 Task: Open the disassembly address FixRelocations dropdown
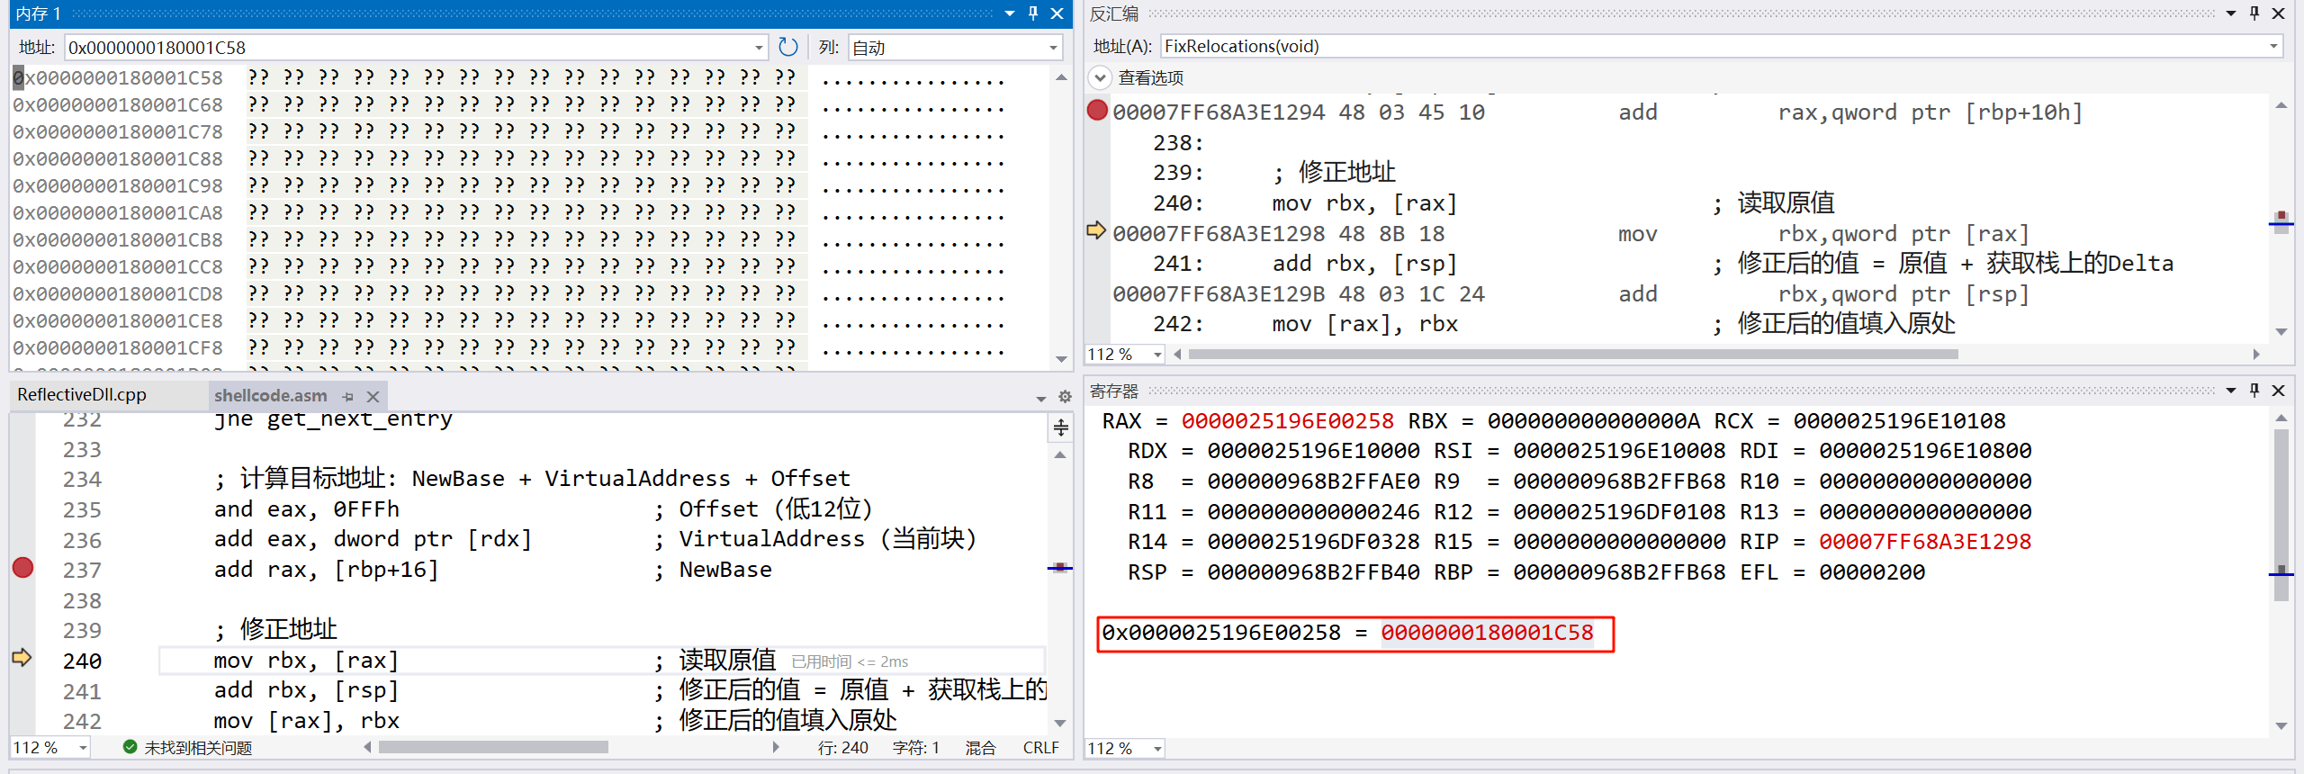click(2273, 46)
